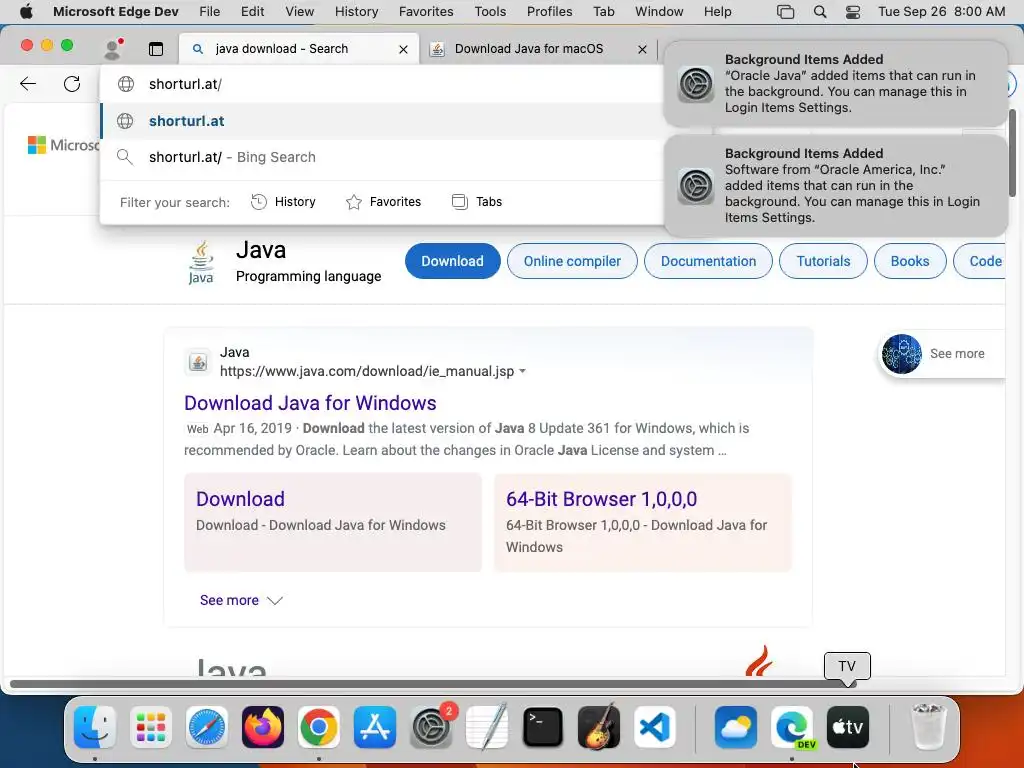Click the Microsoft Bing logo
Image resolution: width=1024 pixels, height=768 pixels.
pos(63,145)
